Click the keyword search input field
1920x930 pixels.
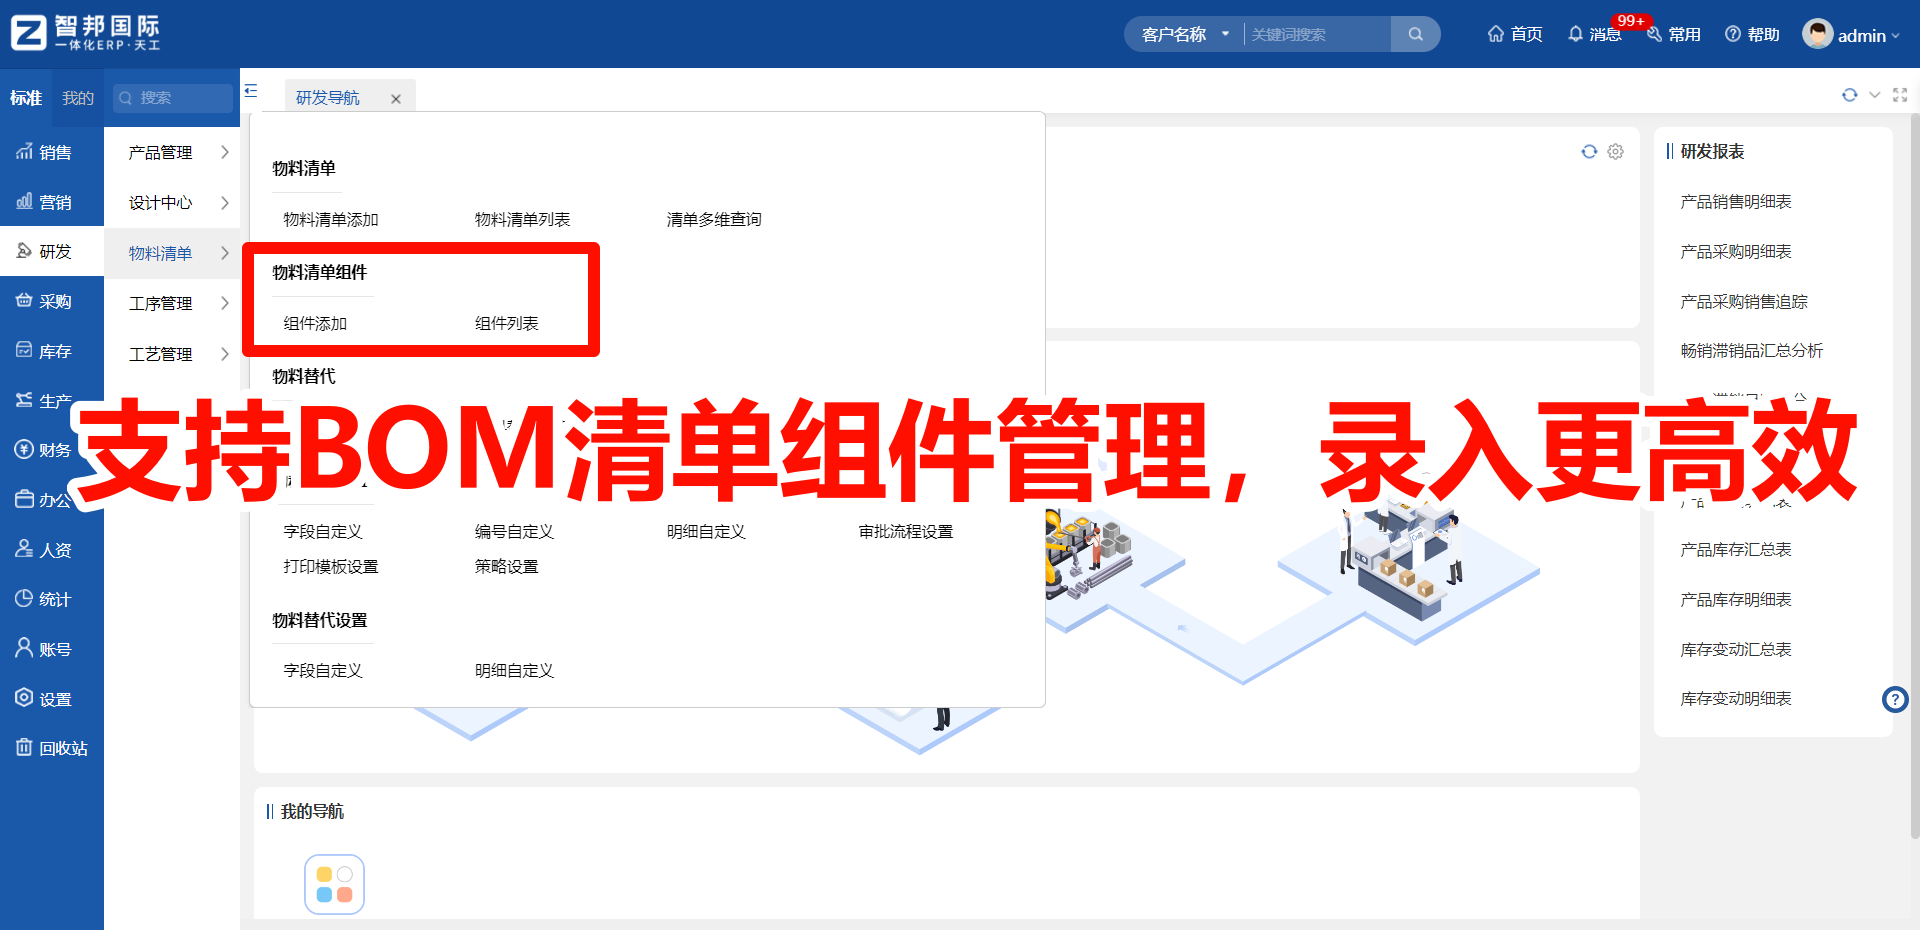1310,33
